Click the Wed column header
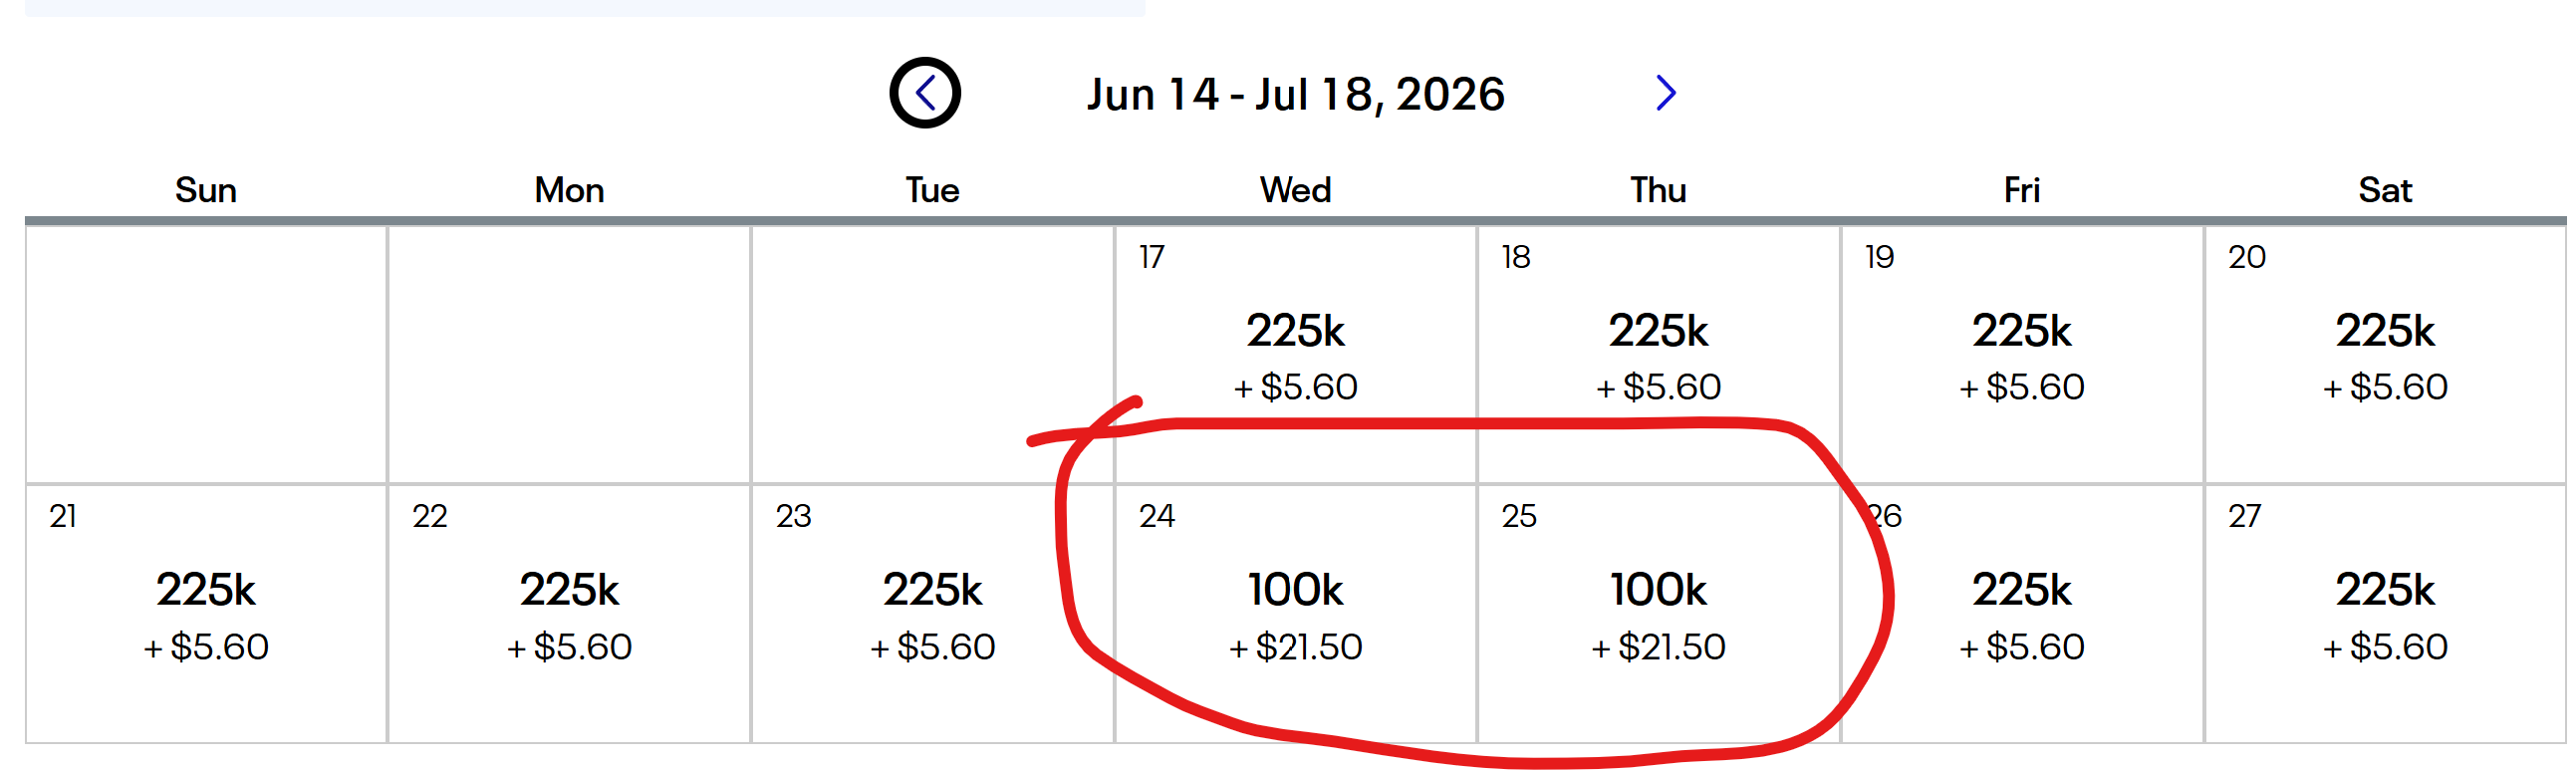This screenshot has width=2576, height=771. point(1296,190)
